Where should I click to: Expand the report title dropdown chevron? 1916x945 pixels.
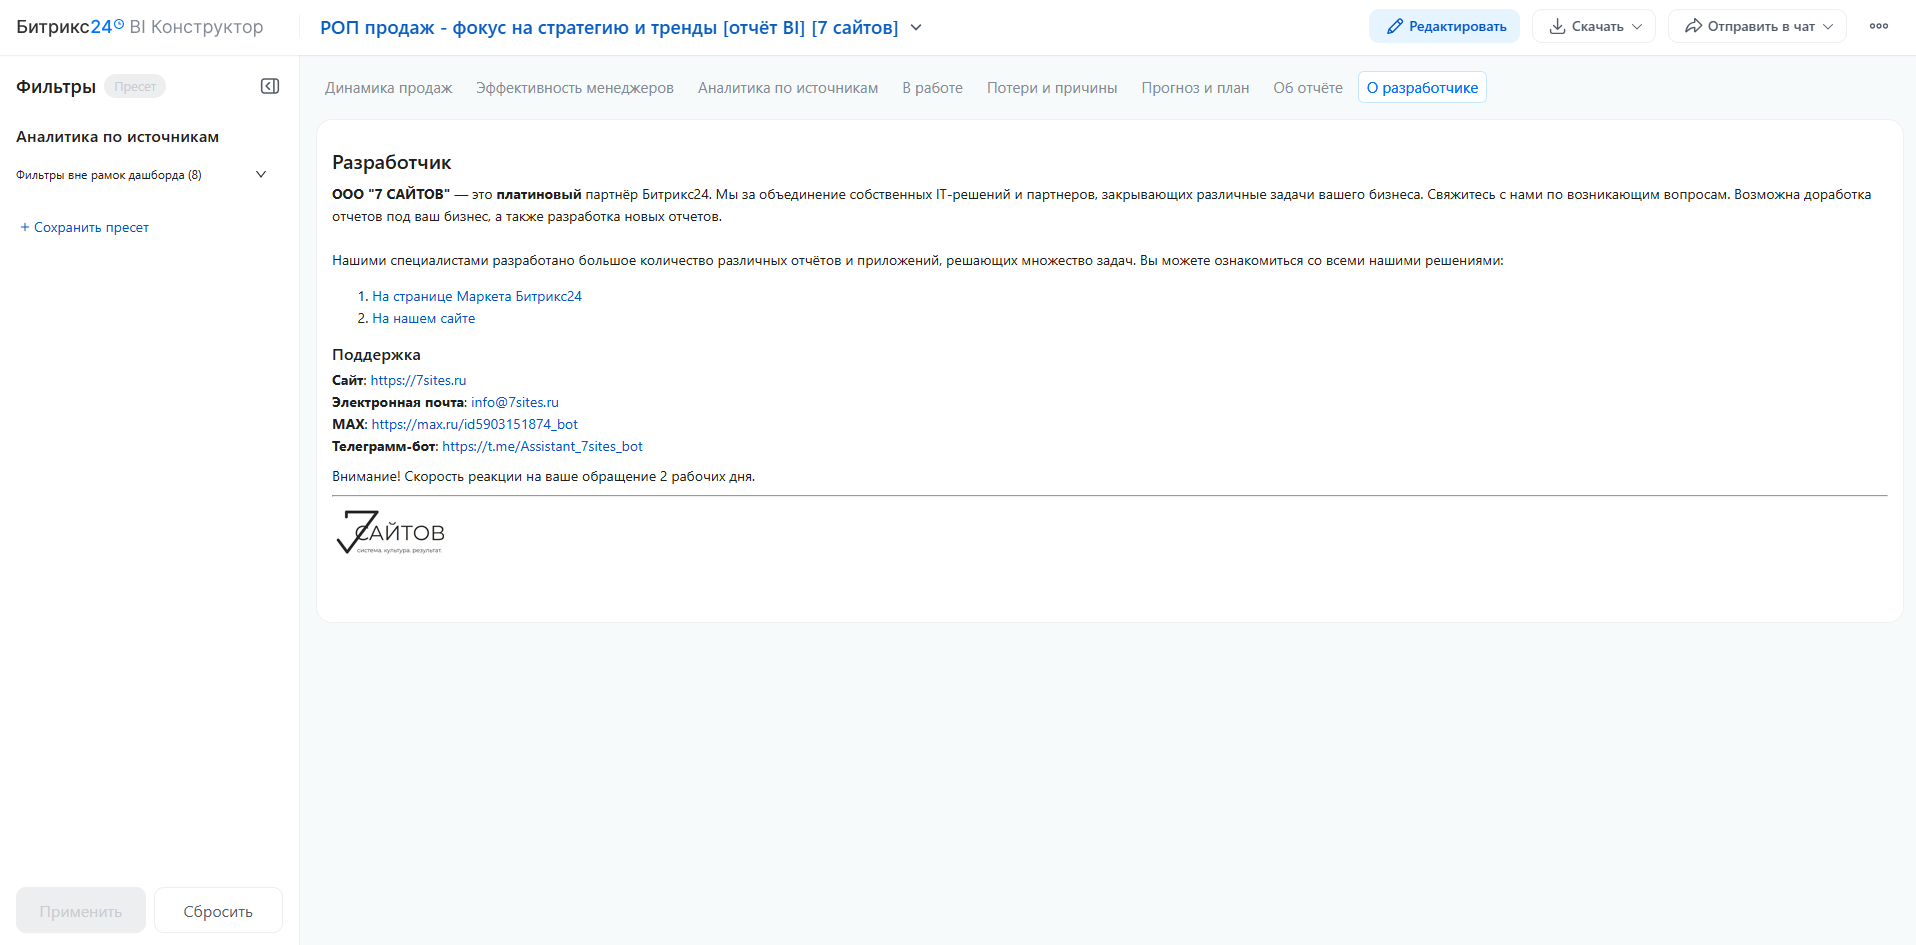coord(916,28)
